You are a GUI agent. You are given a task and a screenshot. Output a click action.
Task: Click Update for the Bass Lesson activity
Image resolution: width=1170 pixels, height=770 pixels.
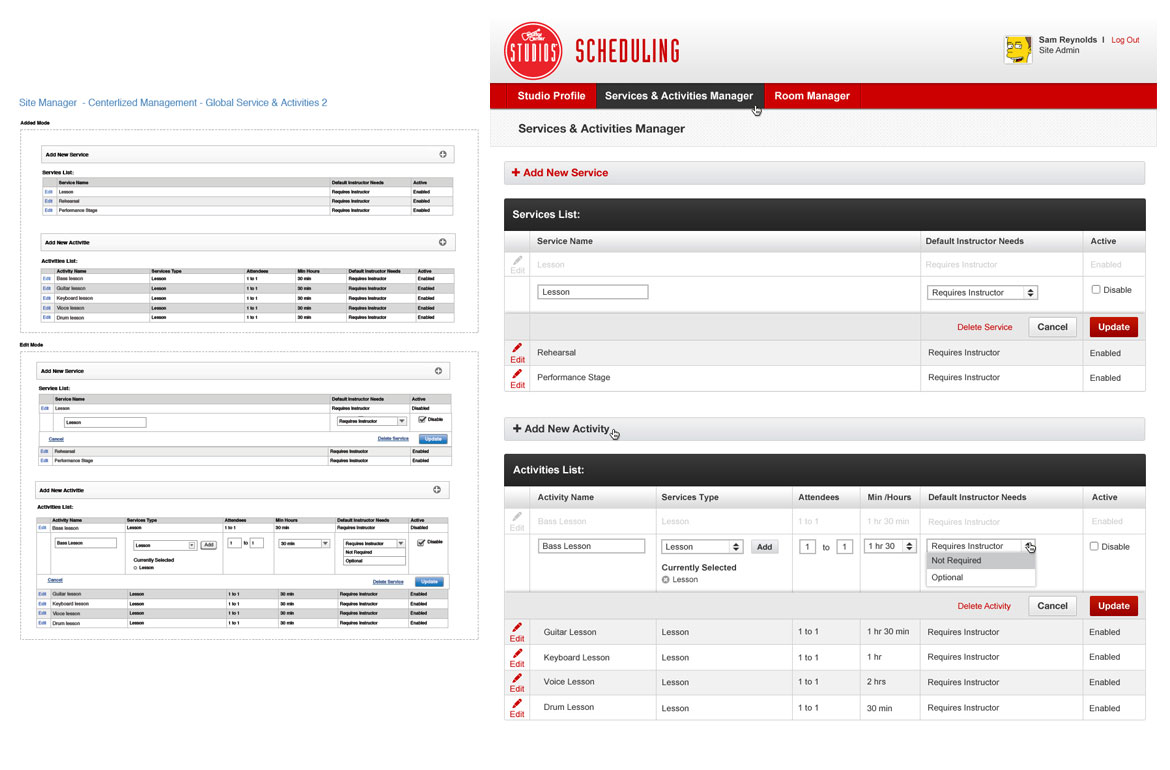coord(1113,606)
